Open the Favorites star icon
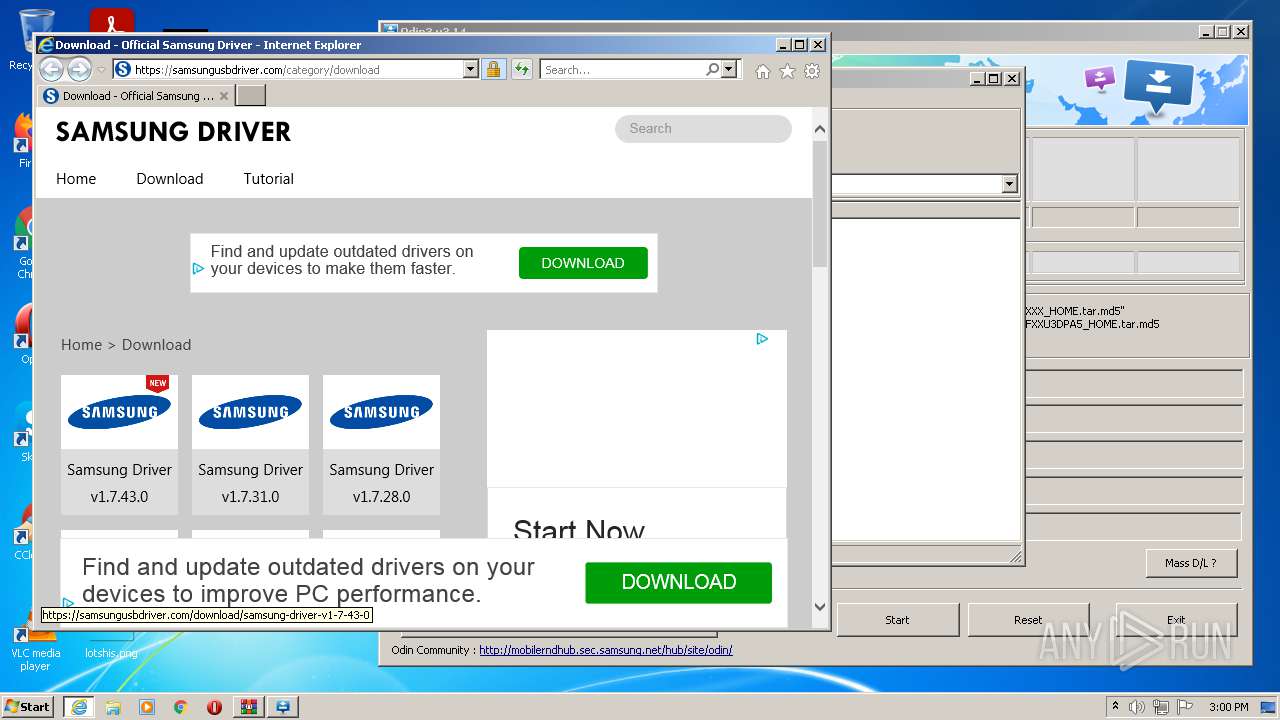Viewport: 1280px width, 720px height. (x=787, y=70)
